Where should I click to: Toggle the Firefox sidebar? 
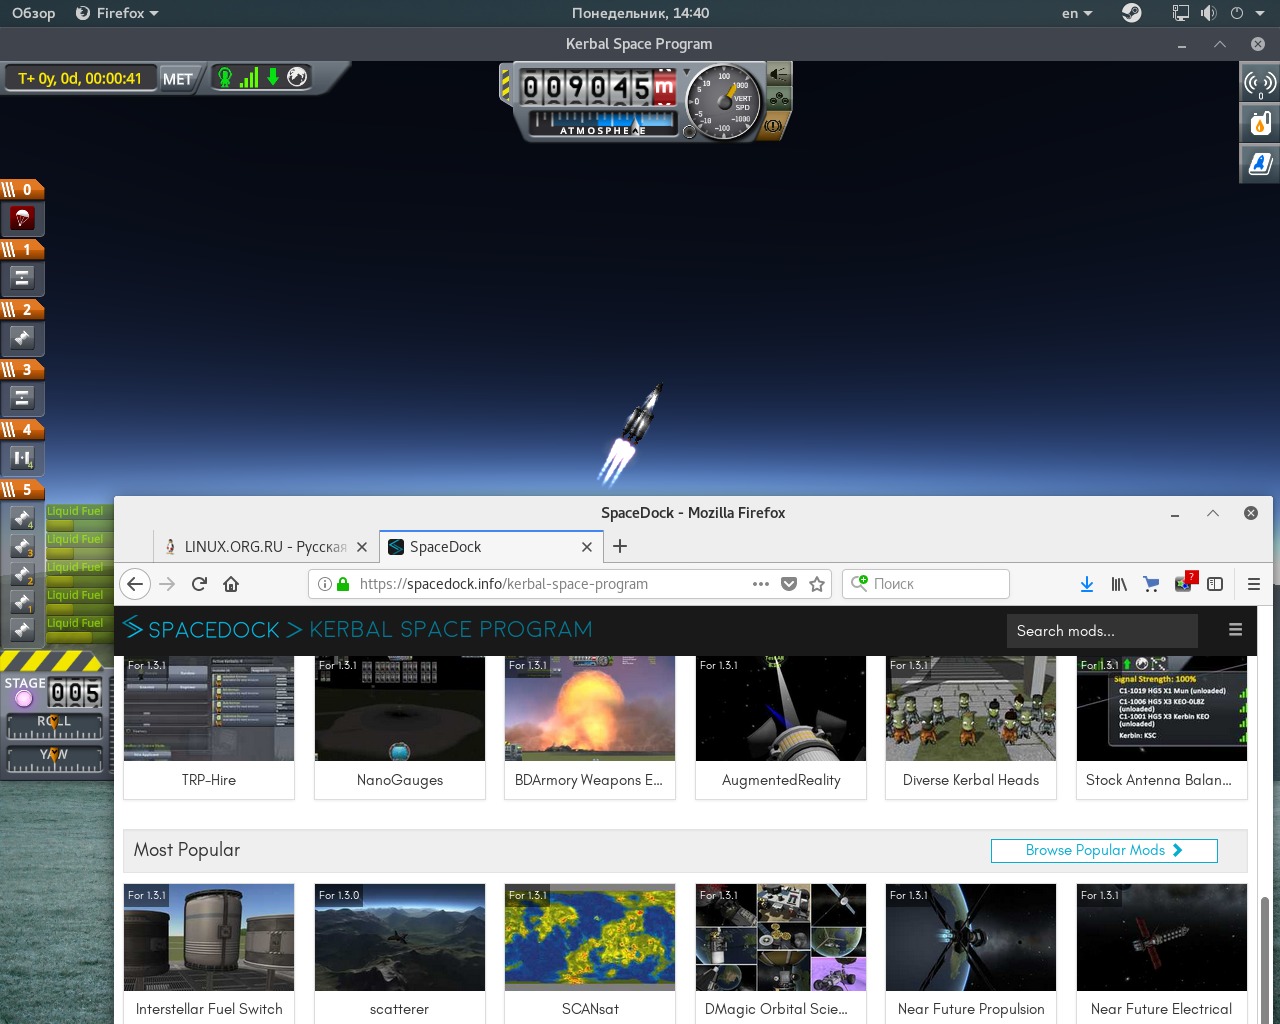tap(1215, 584)
